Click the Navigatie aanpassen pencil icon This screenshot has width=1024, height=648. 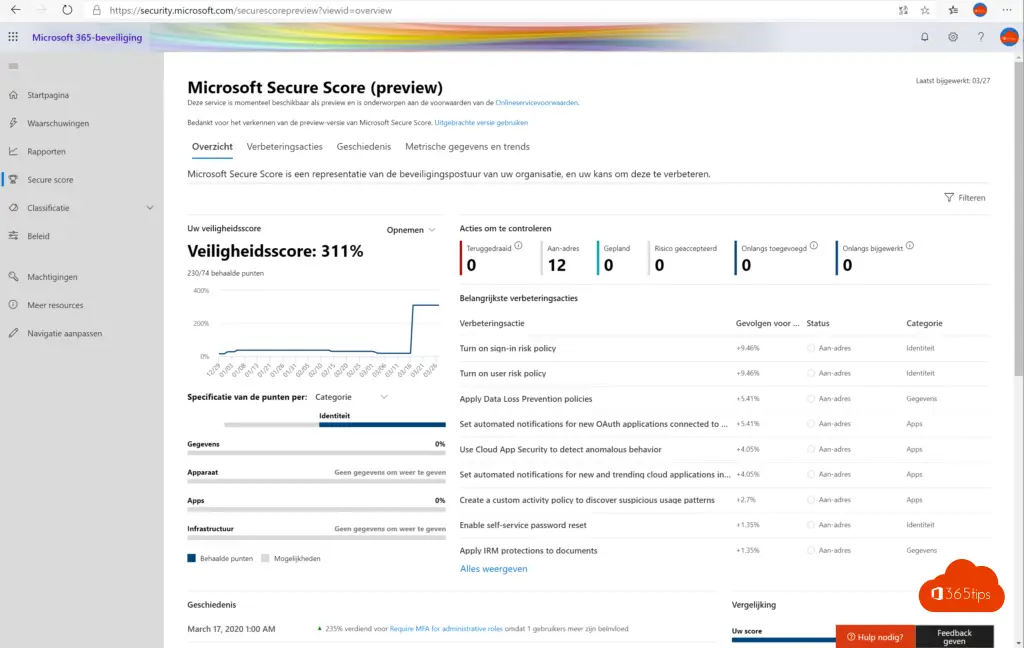(13, 333)
